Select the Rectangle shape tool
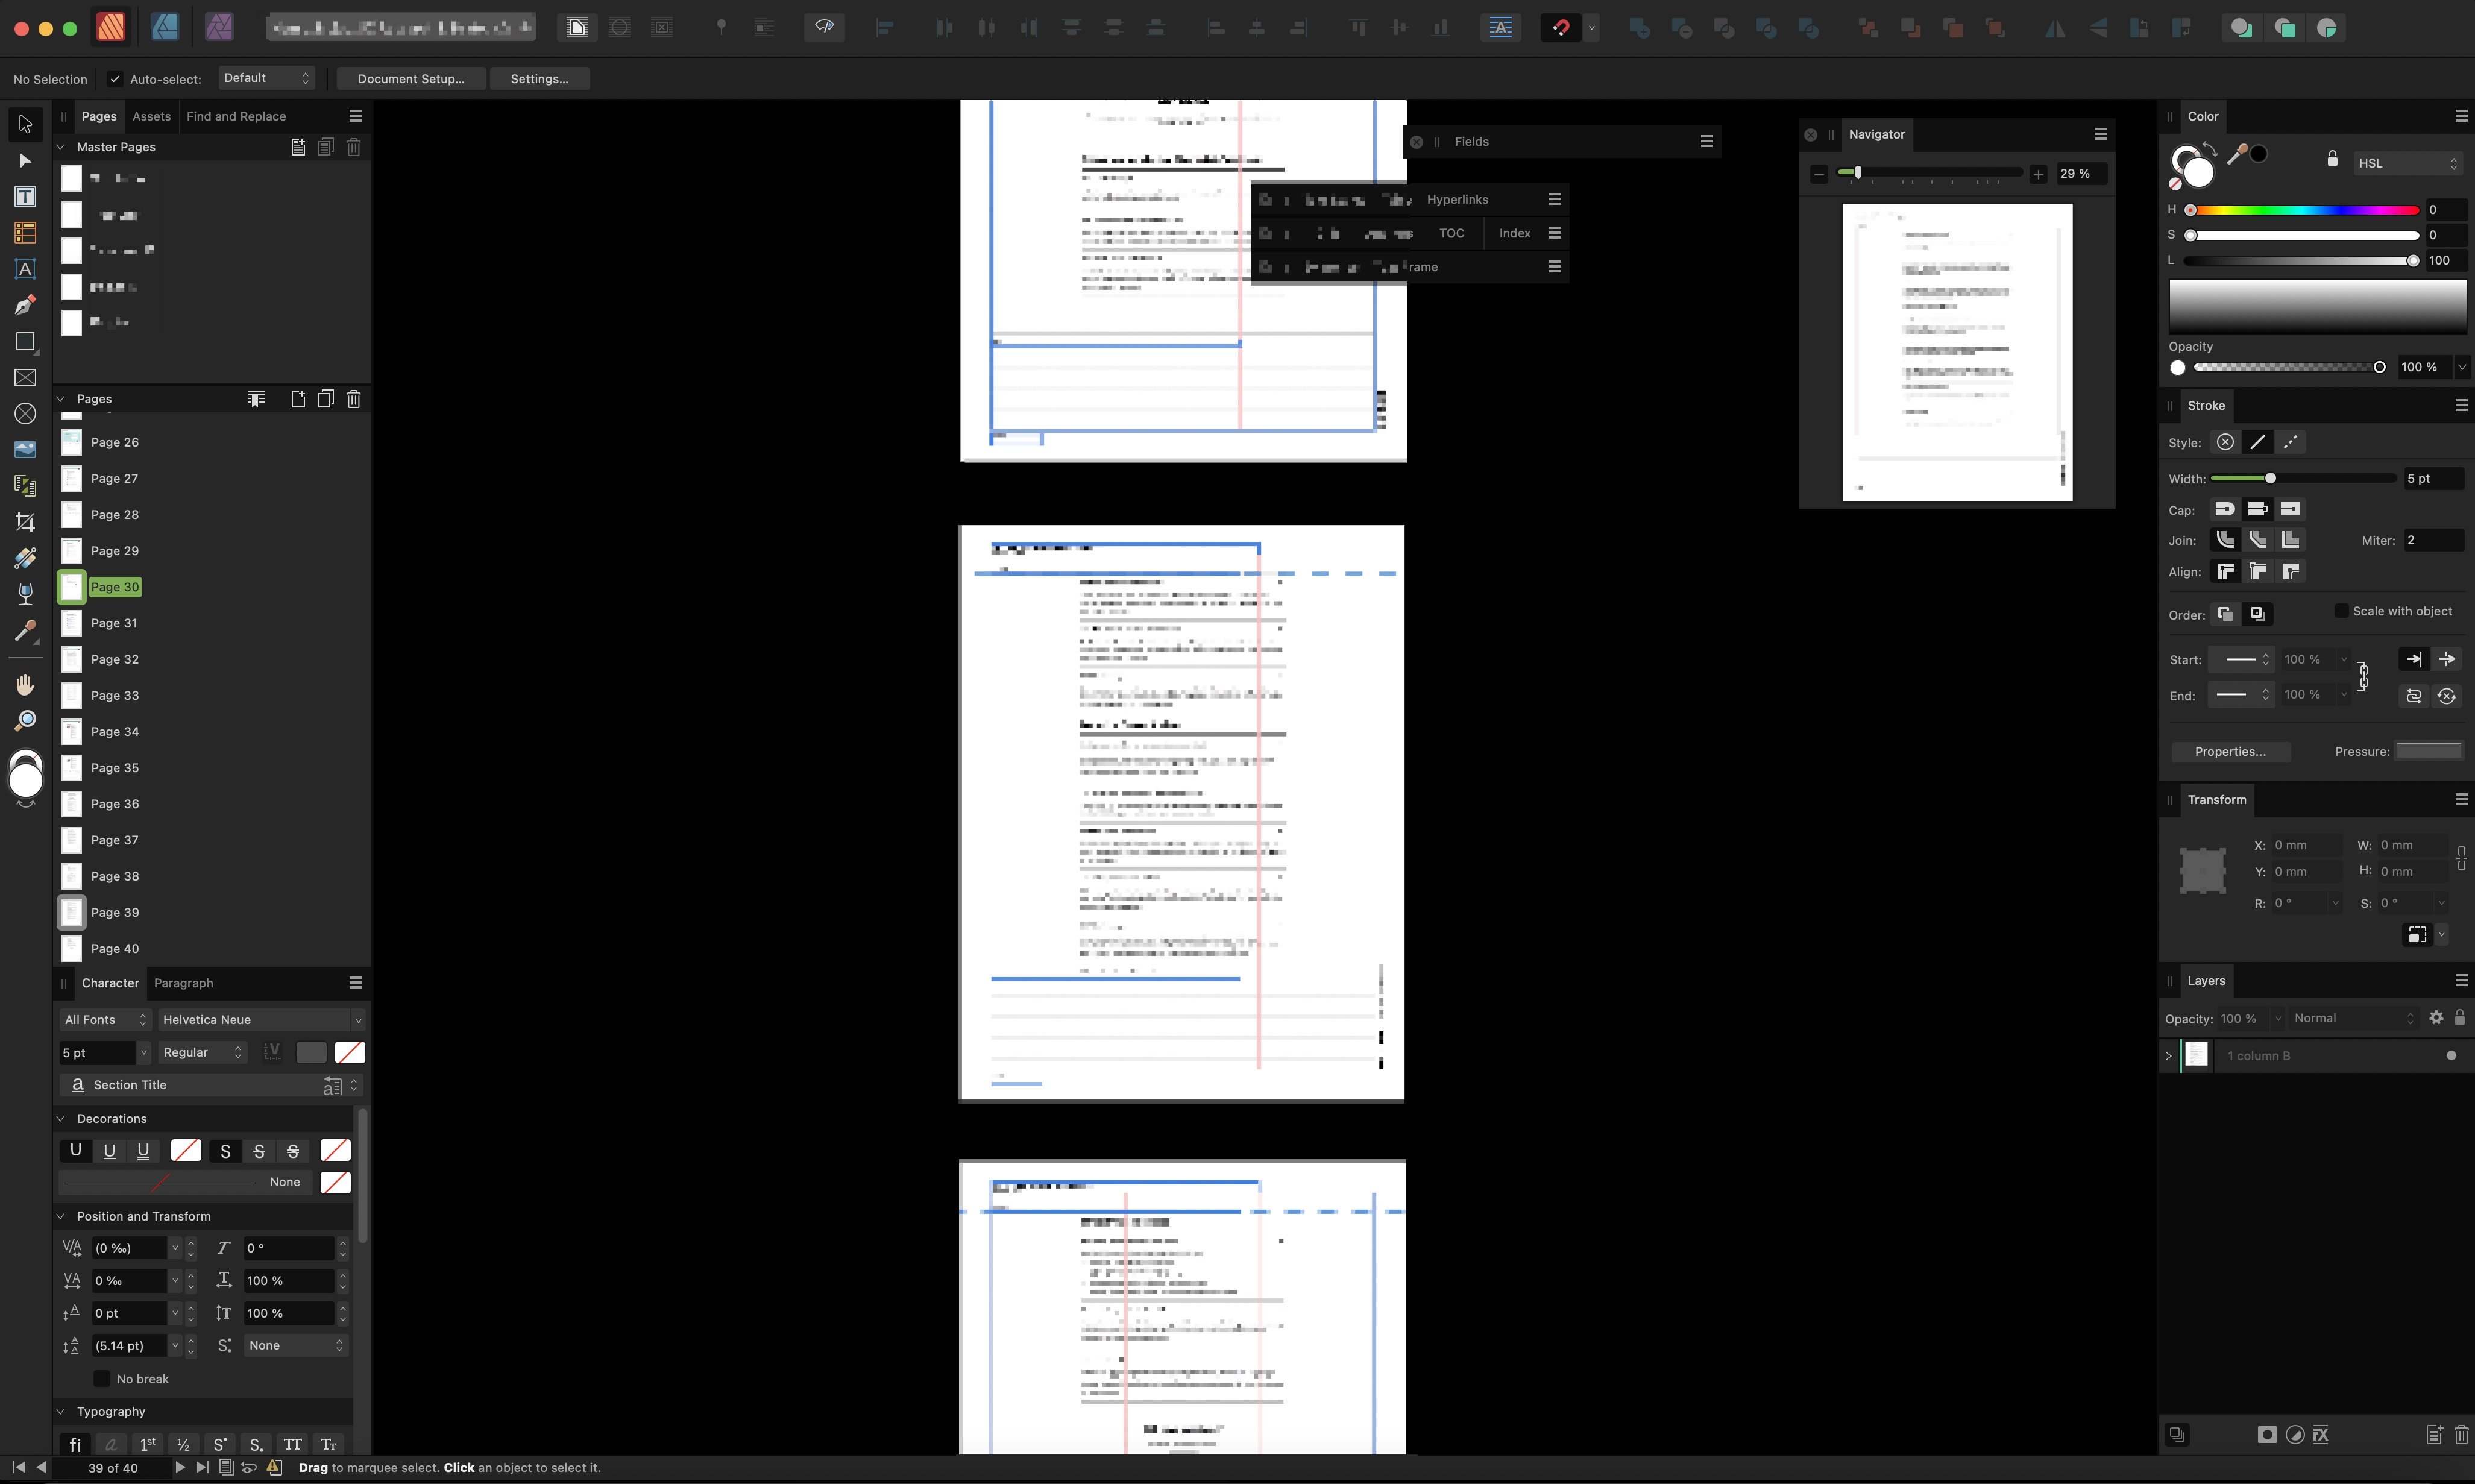The image size is (2475, 1484). click(x=25, y=341)
